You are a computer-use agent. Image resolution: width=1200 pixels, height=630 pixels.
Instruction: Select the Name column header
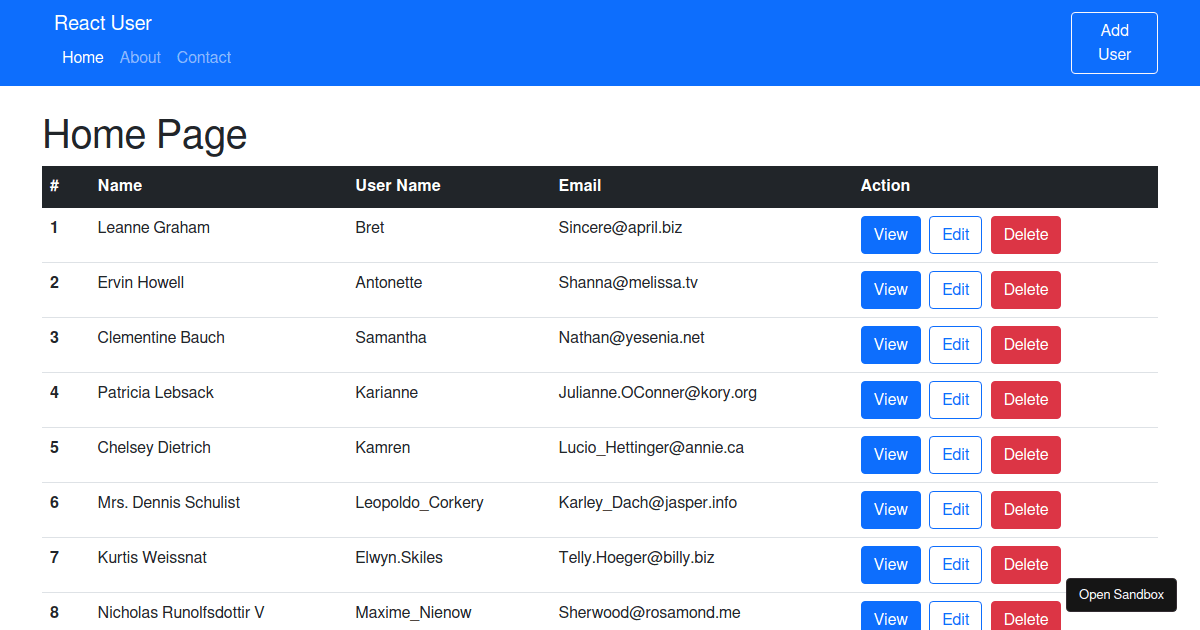click(119, 185)
